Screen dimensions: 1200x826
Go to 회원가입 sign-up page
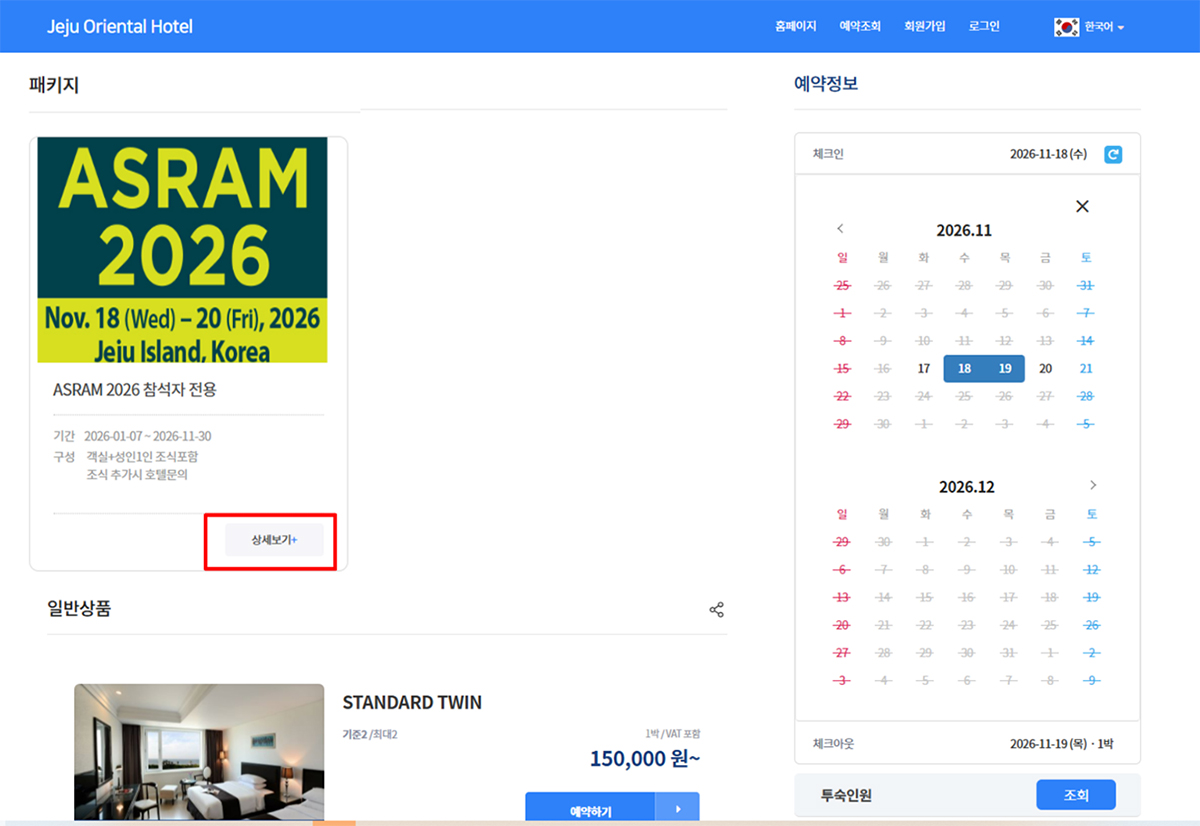click(924, 27)
